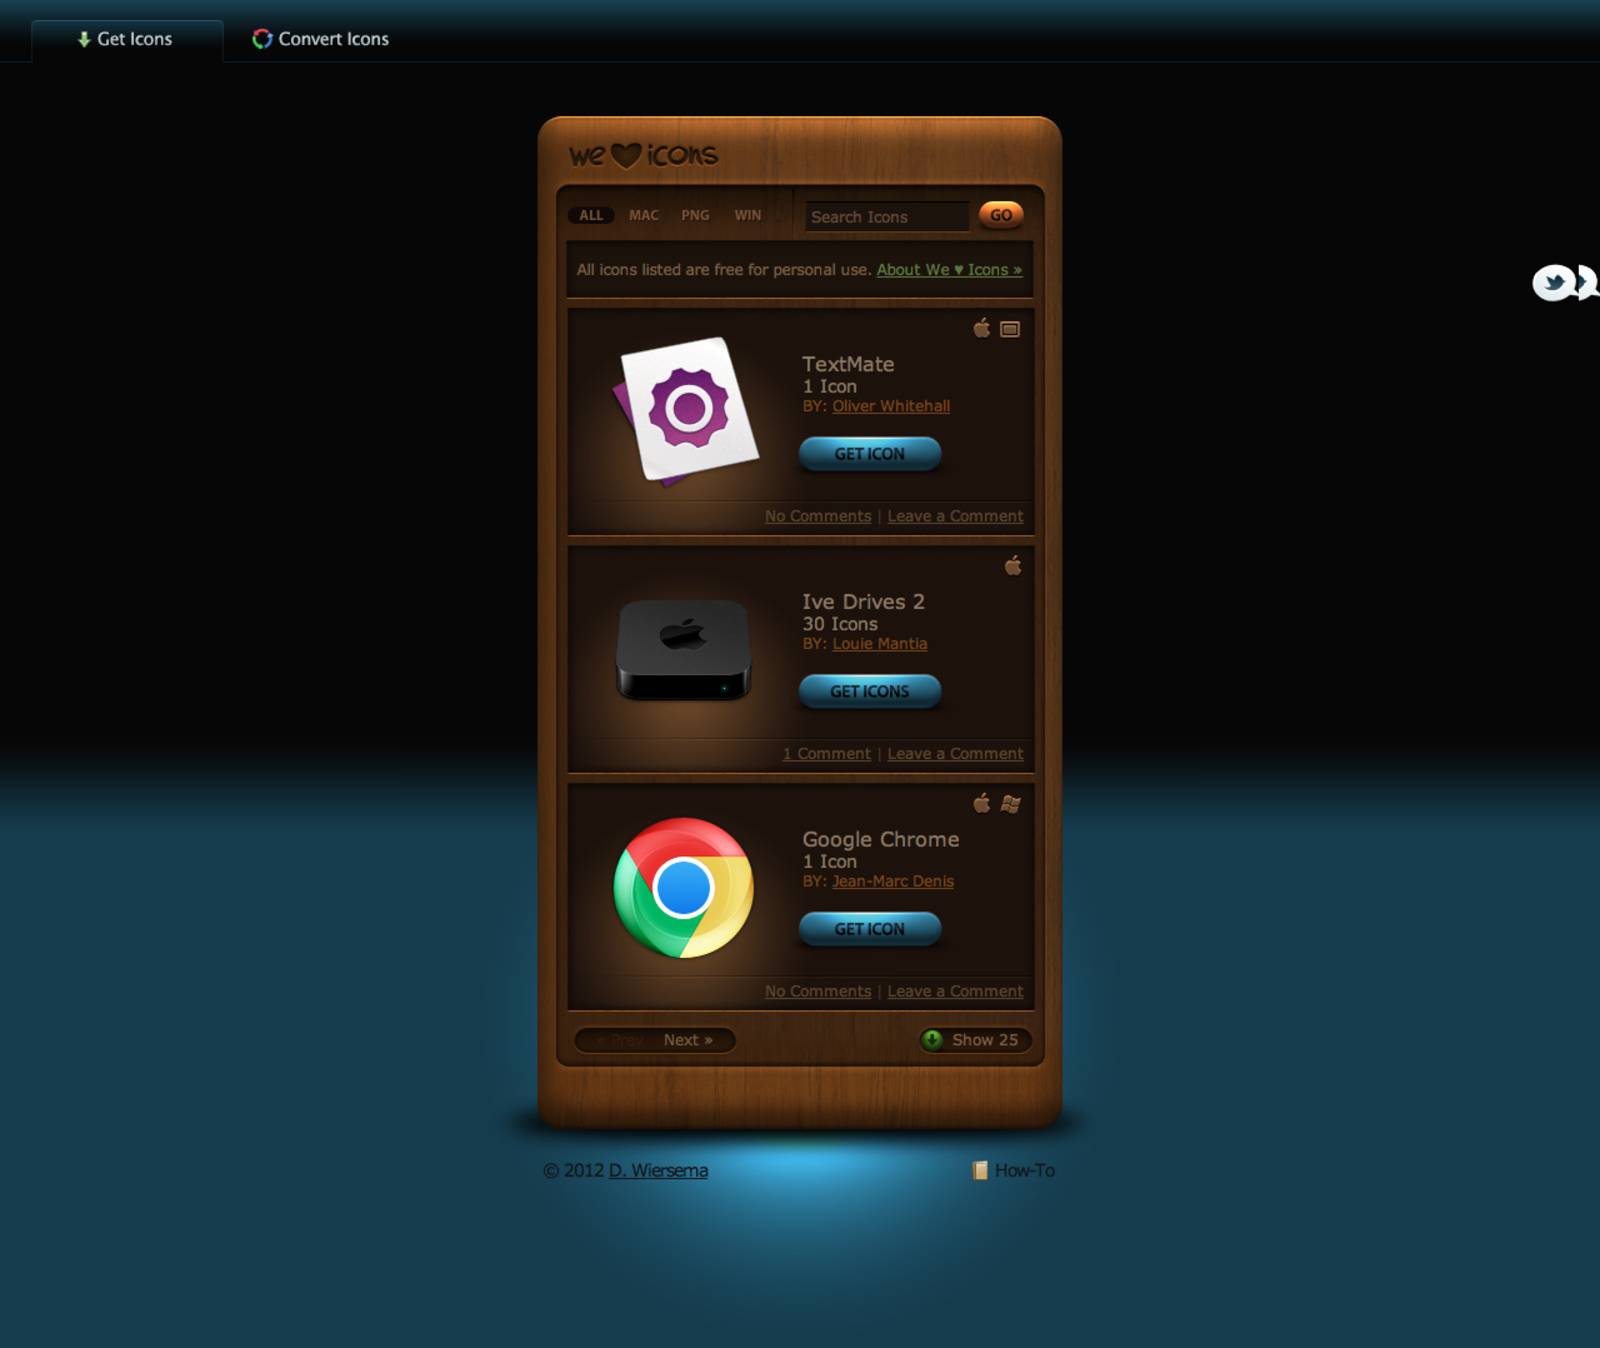Click GET ICON for Google Chrome
The image size is (1600, 1348).
pos(870,929)
